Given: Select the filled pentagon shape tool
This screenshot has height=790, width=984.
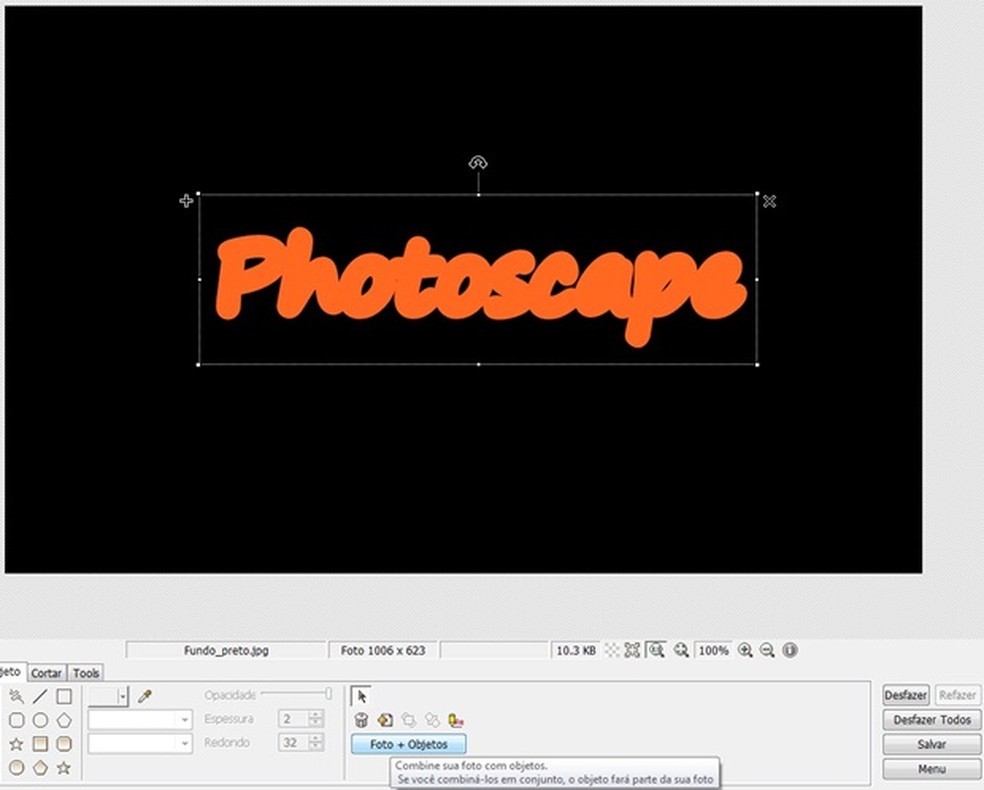Looking at the screenshot, I should [40, 767].
